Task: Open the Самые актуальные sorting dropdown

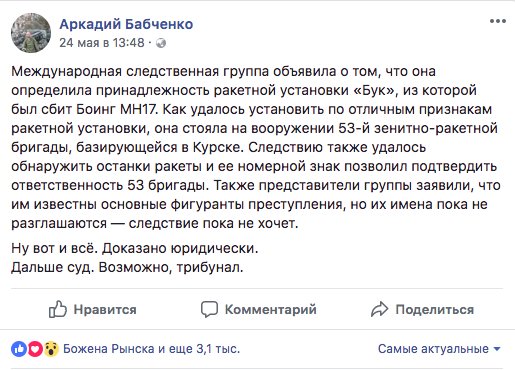Action: click(439, 349)
